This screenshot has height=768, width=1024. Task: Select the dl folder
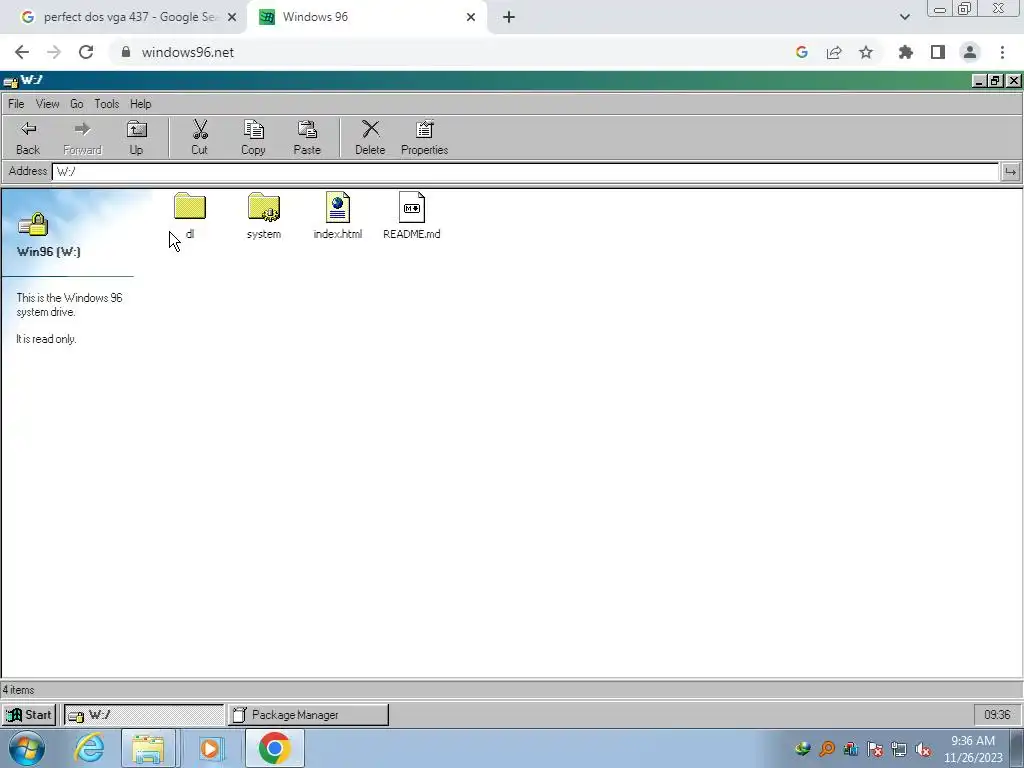(x=189, y=216)
